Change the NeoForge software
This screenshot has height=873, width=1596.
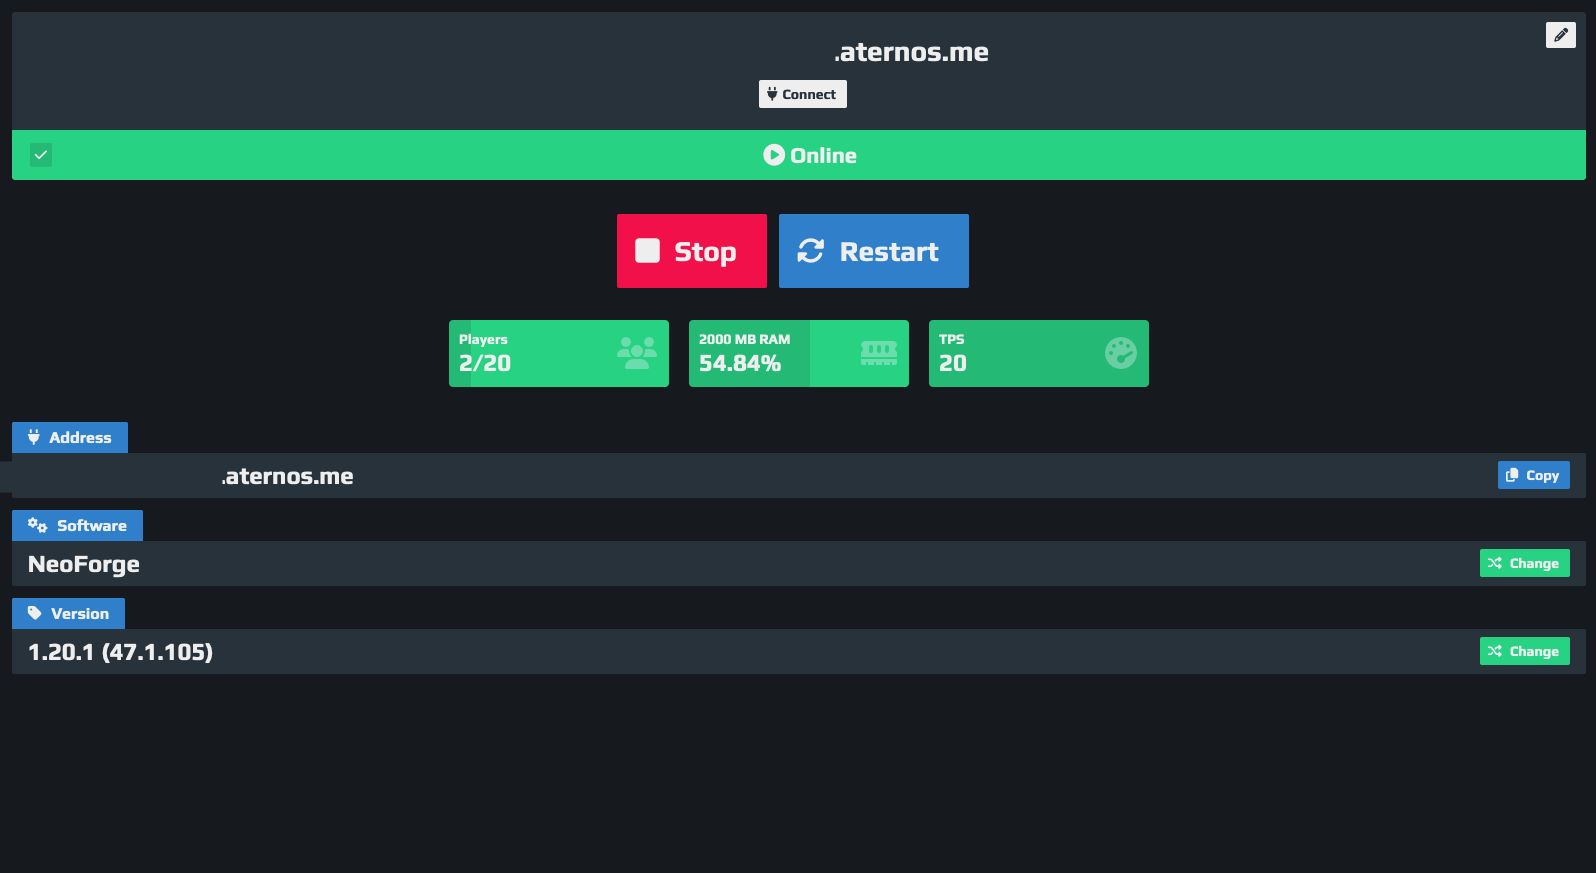coord(1524,563)
